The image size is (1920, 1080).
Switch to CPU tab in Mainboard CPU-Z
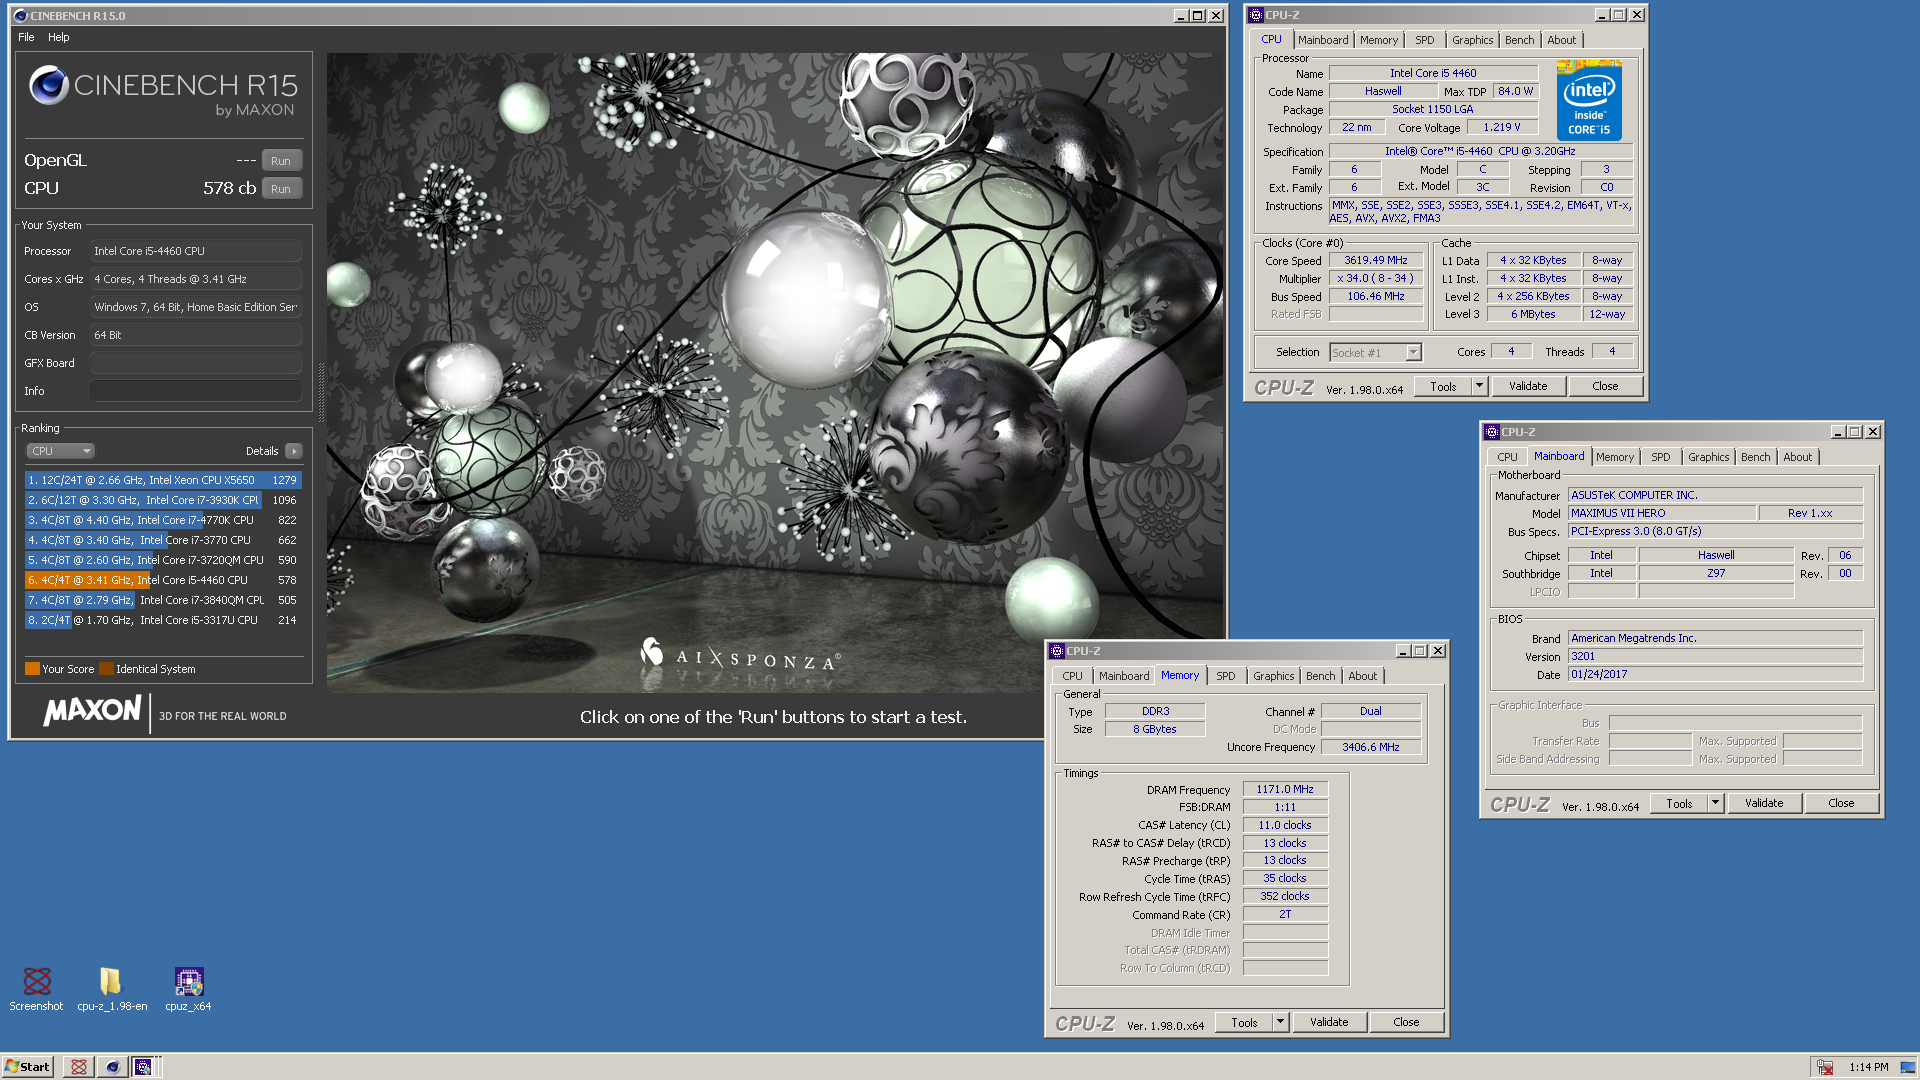pyautogui.click(x=1507, y=457)
